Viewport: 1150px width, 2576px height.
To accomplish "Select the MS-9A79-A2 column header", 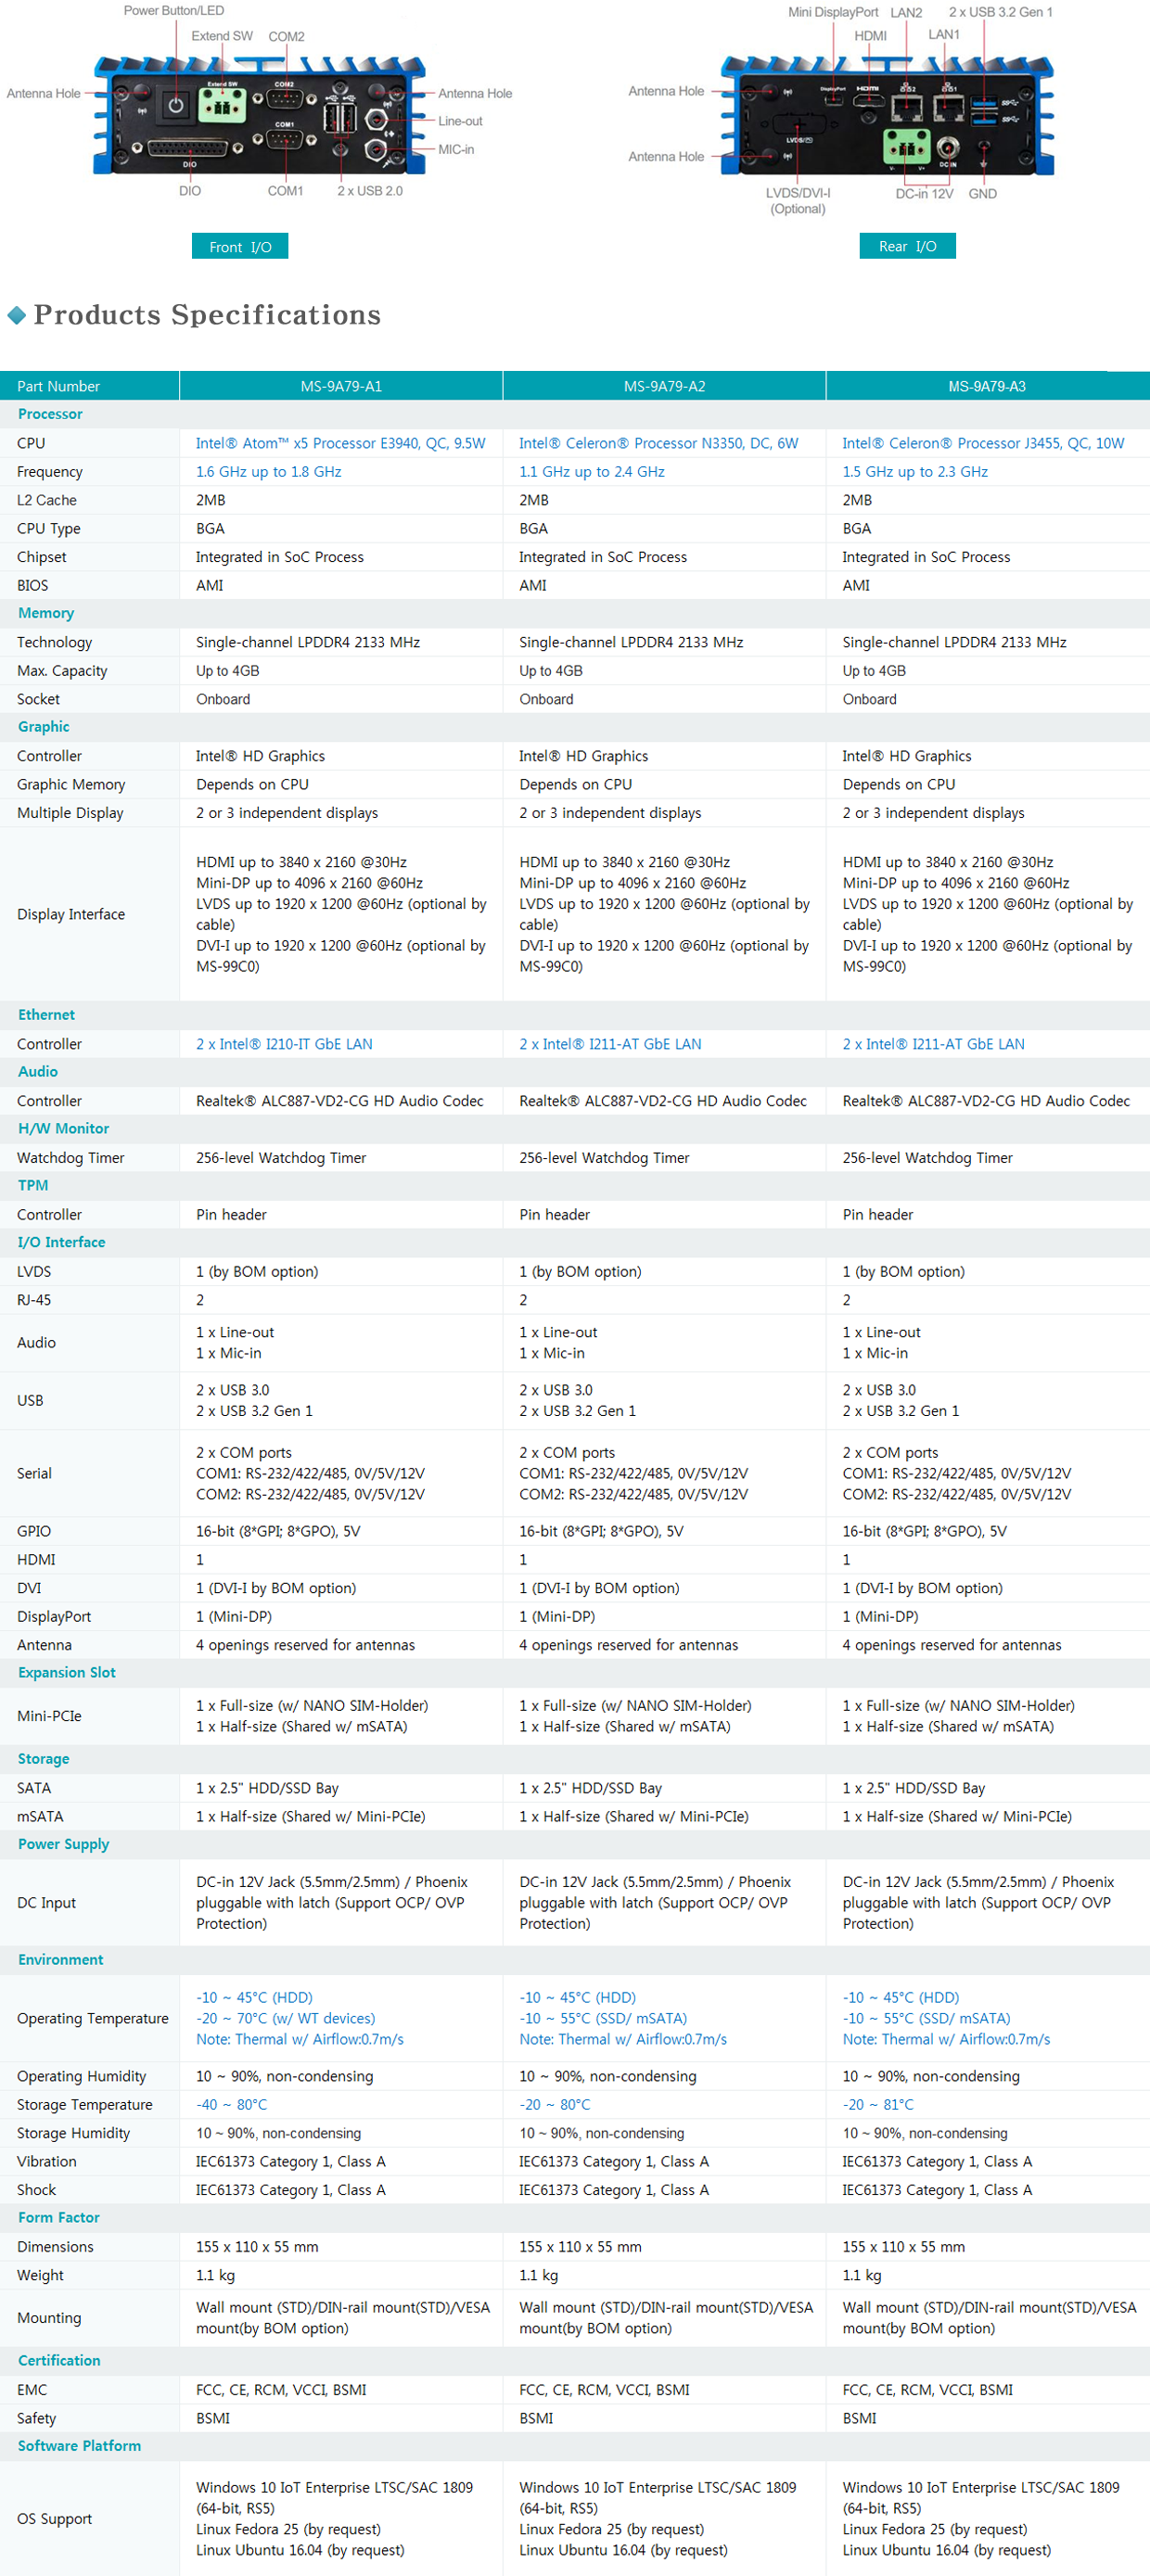I will point(664,386).
